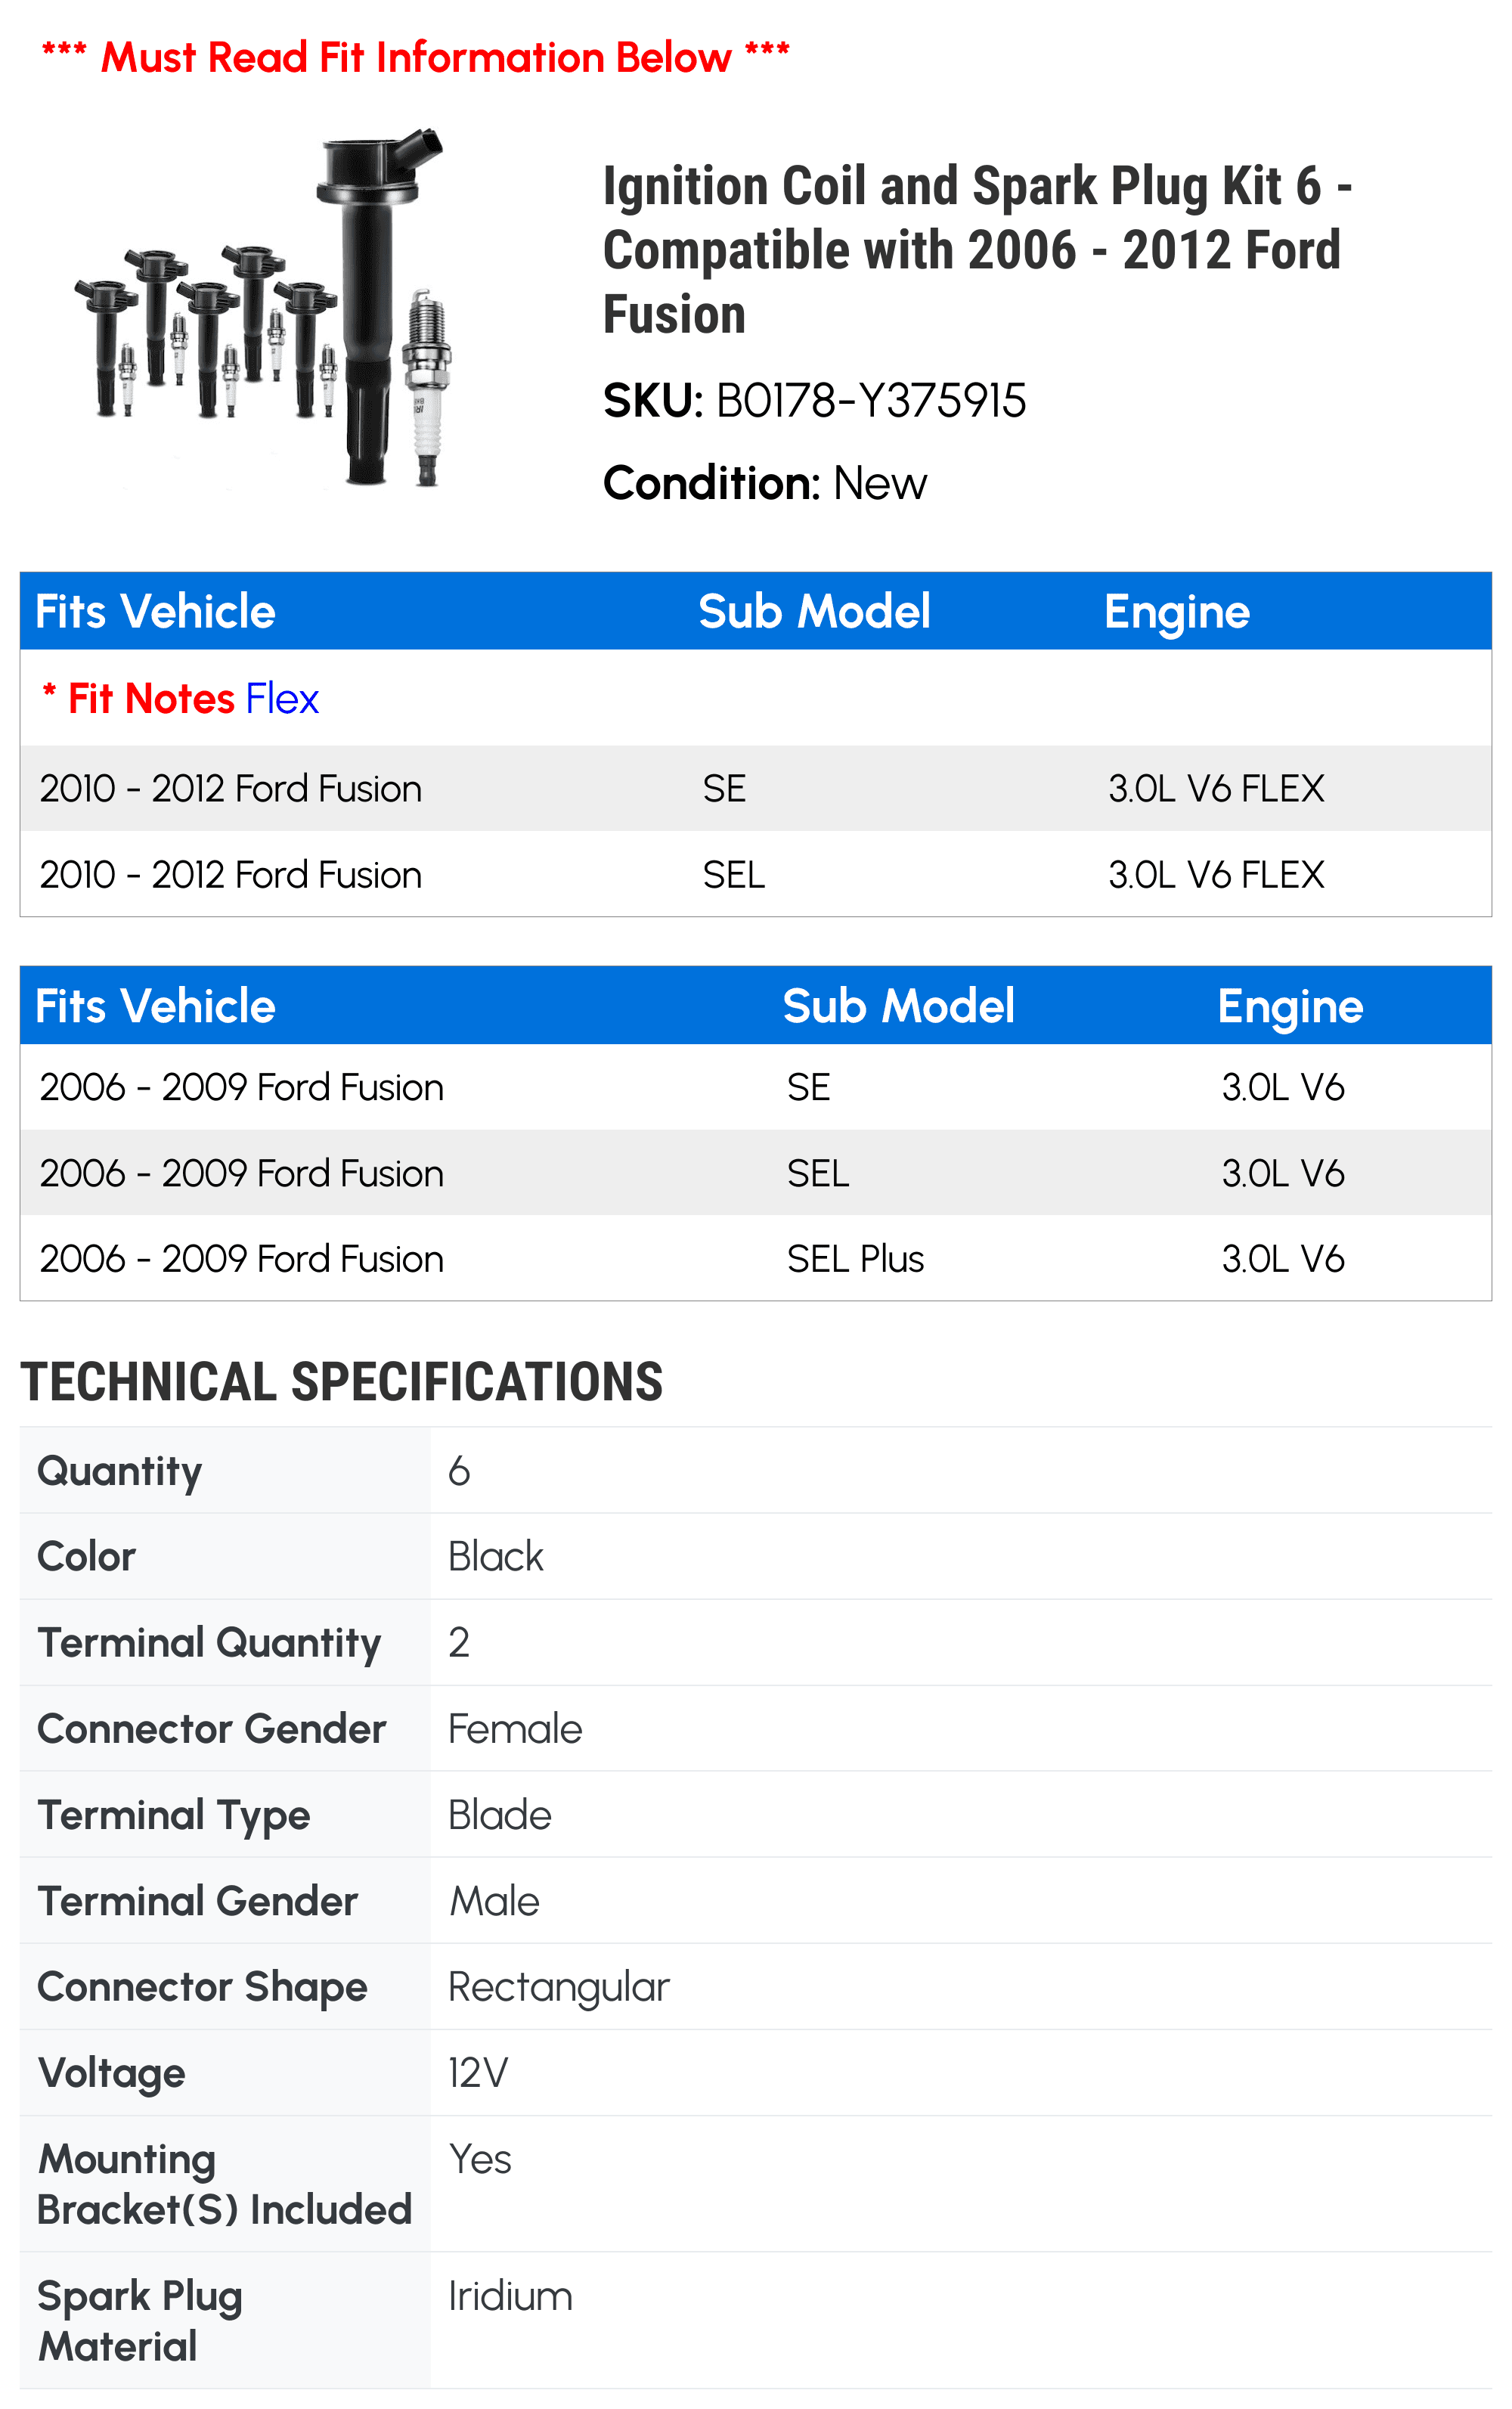
Task: Select the 2010 - 2012 Ford Fusion SE row
Action: click(x=756, y=788)
